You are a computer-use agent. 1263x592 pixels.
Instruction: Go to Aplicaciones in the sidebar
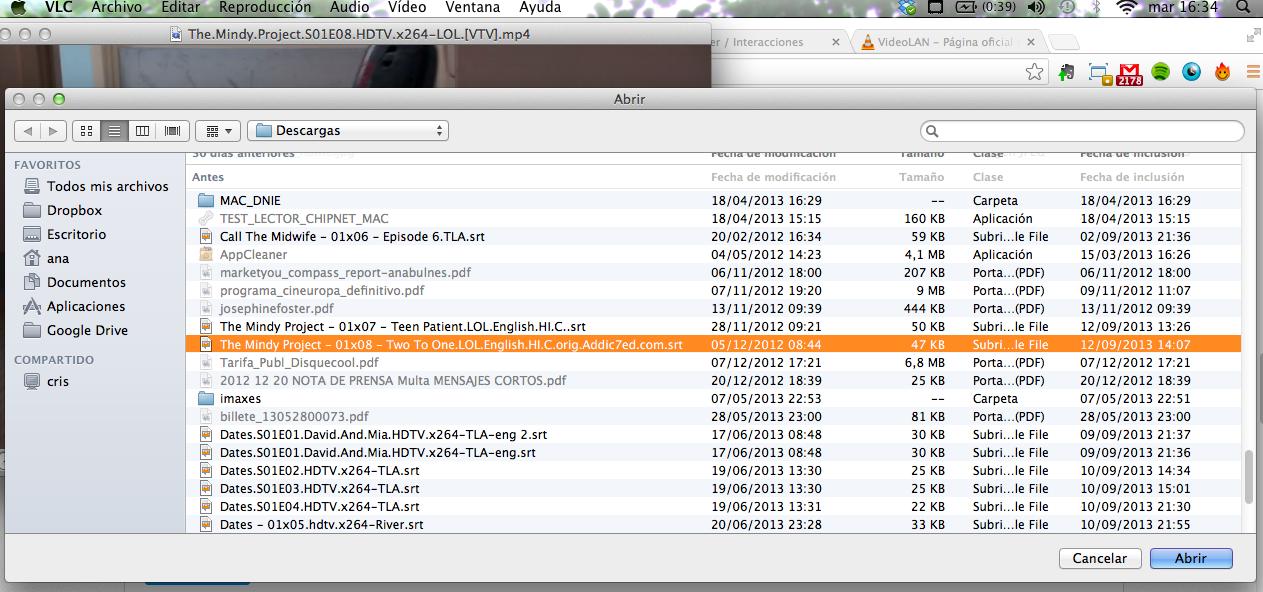(85, 306)
